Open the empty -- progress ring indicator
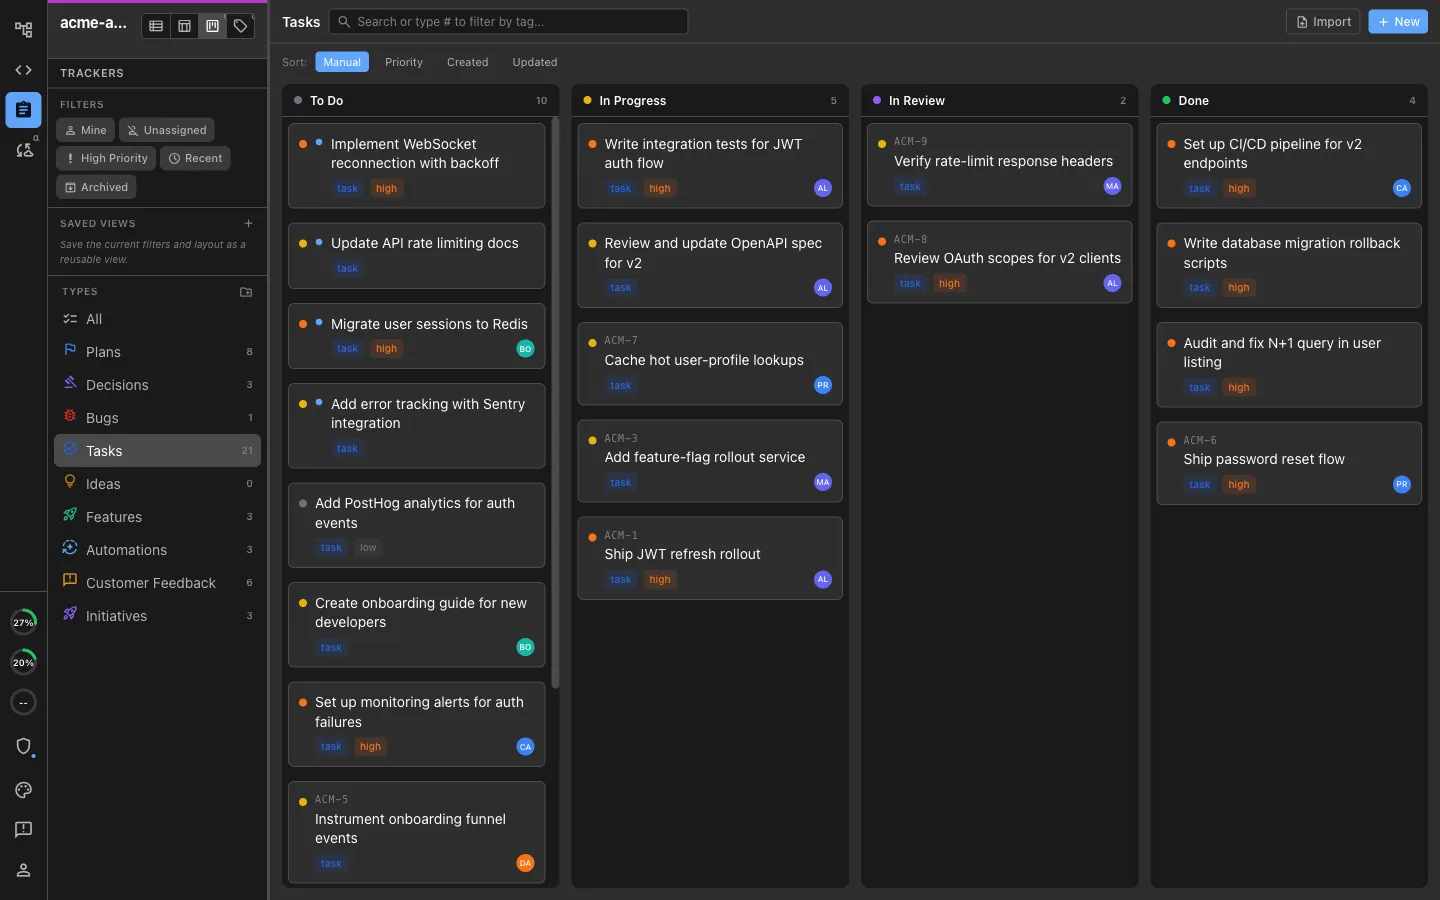Image resolution: width=1440 pixels, height=900 pixels. click(23, 702)
